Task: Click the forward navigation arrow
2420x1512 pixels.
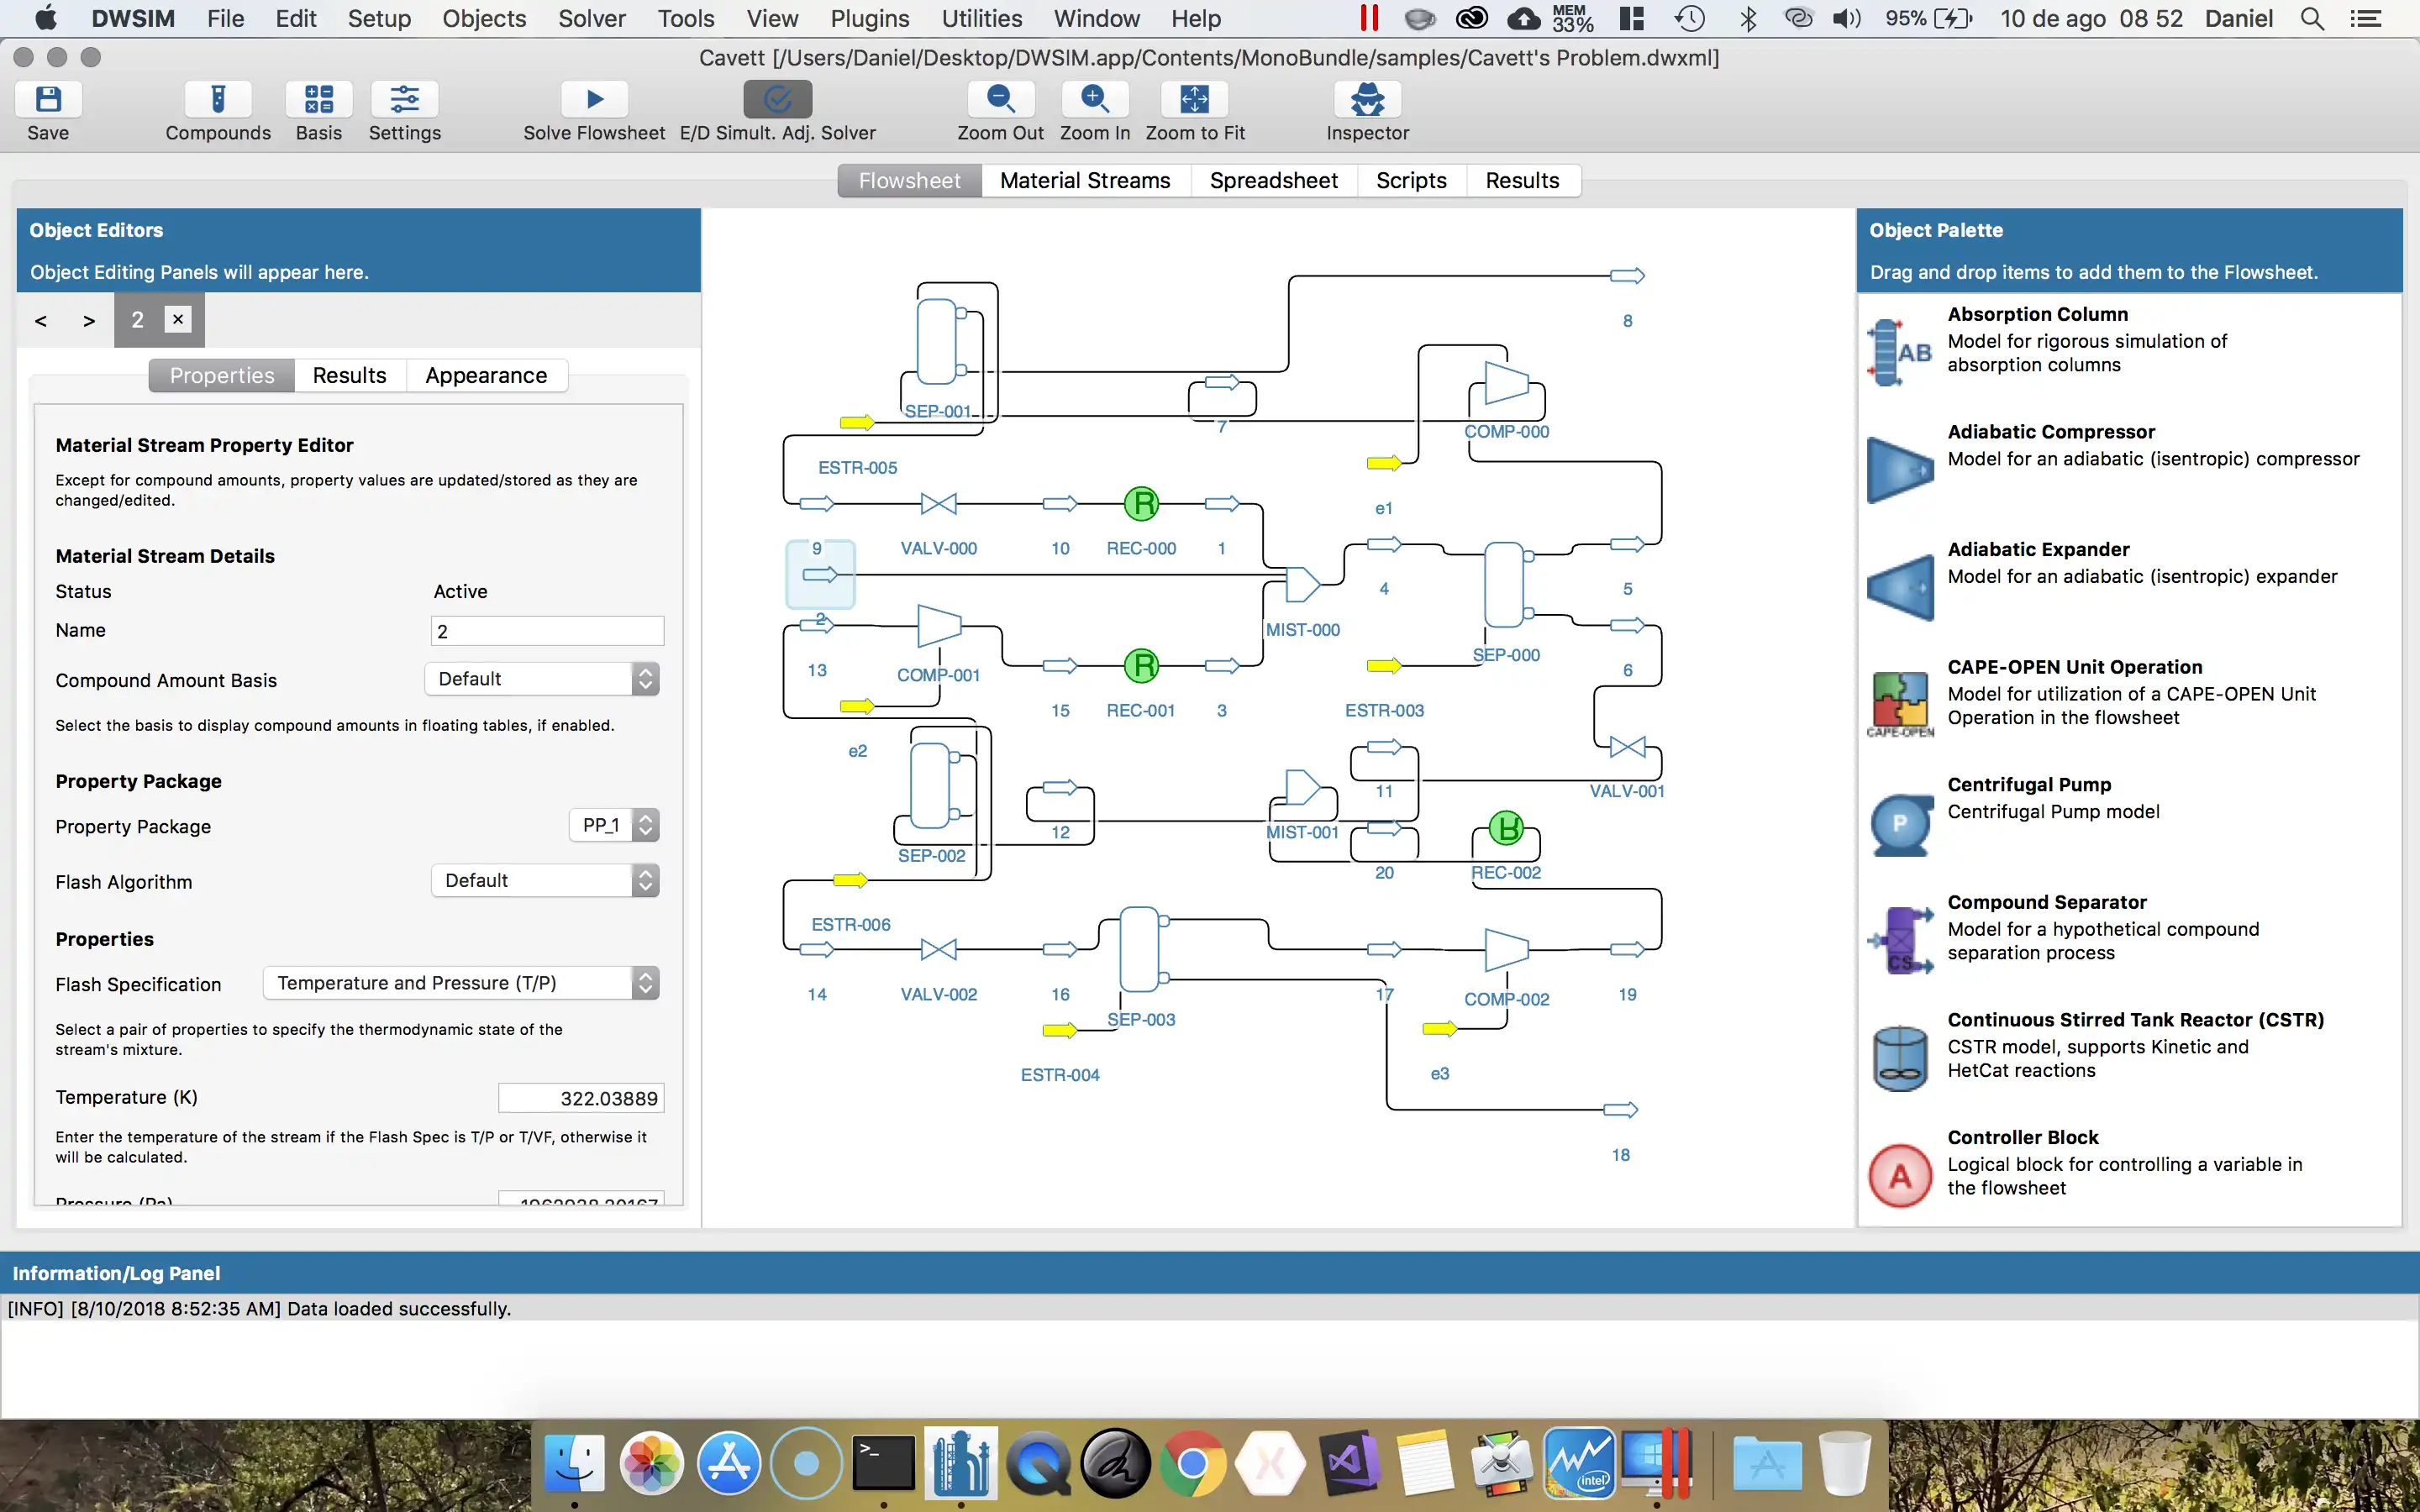Action: [87, 318]
